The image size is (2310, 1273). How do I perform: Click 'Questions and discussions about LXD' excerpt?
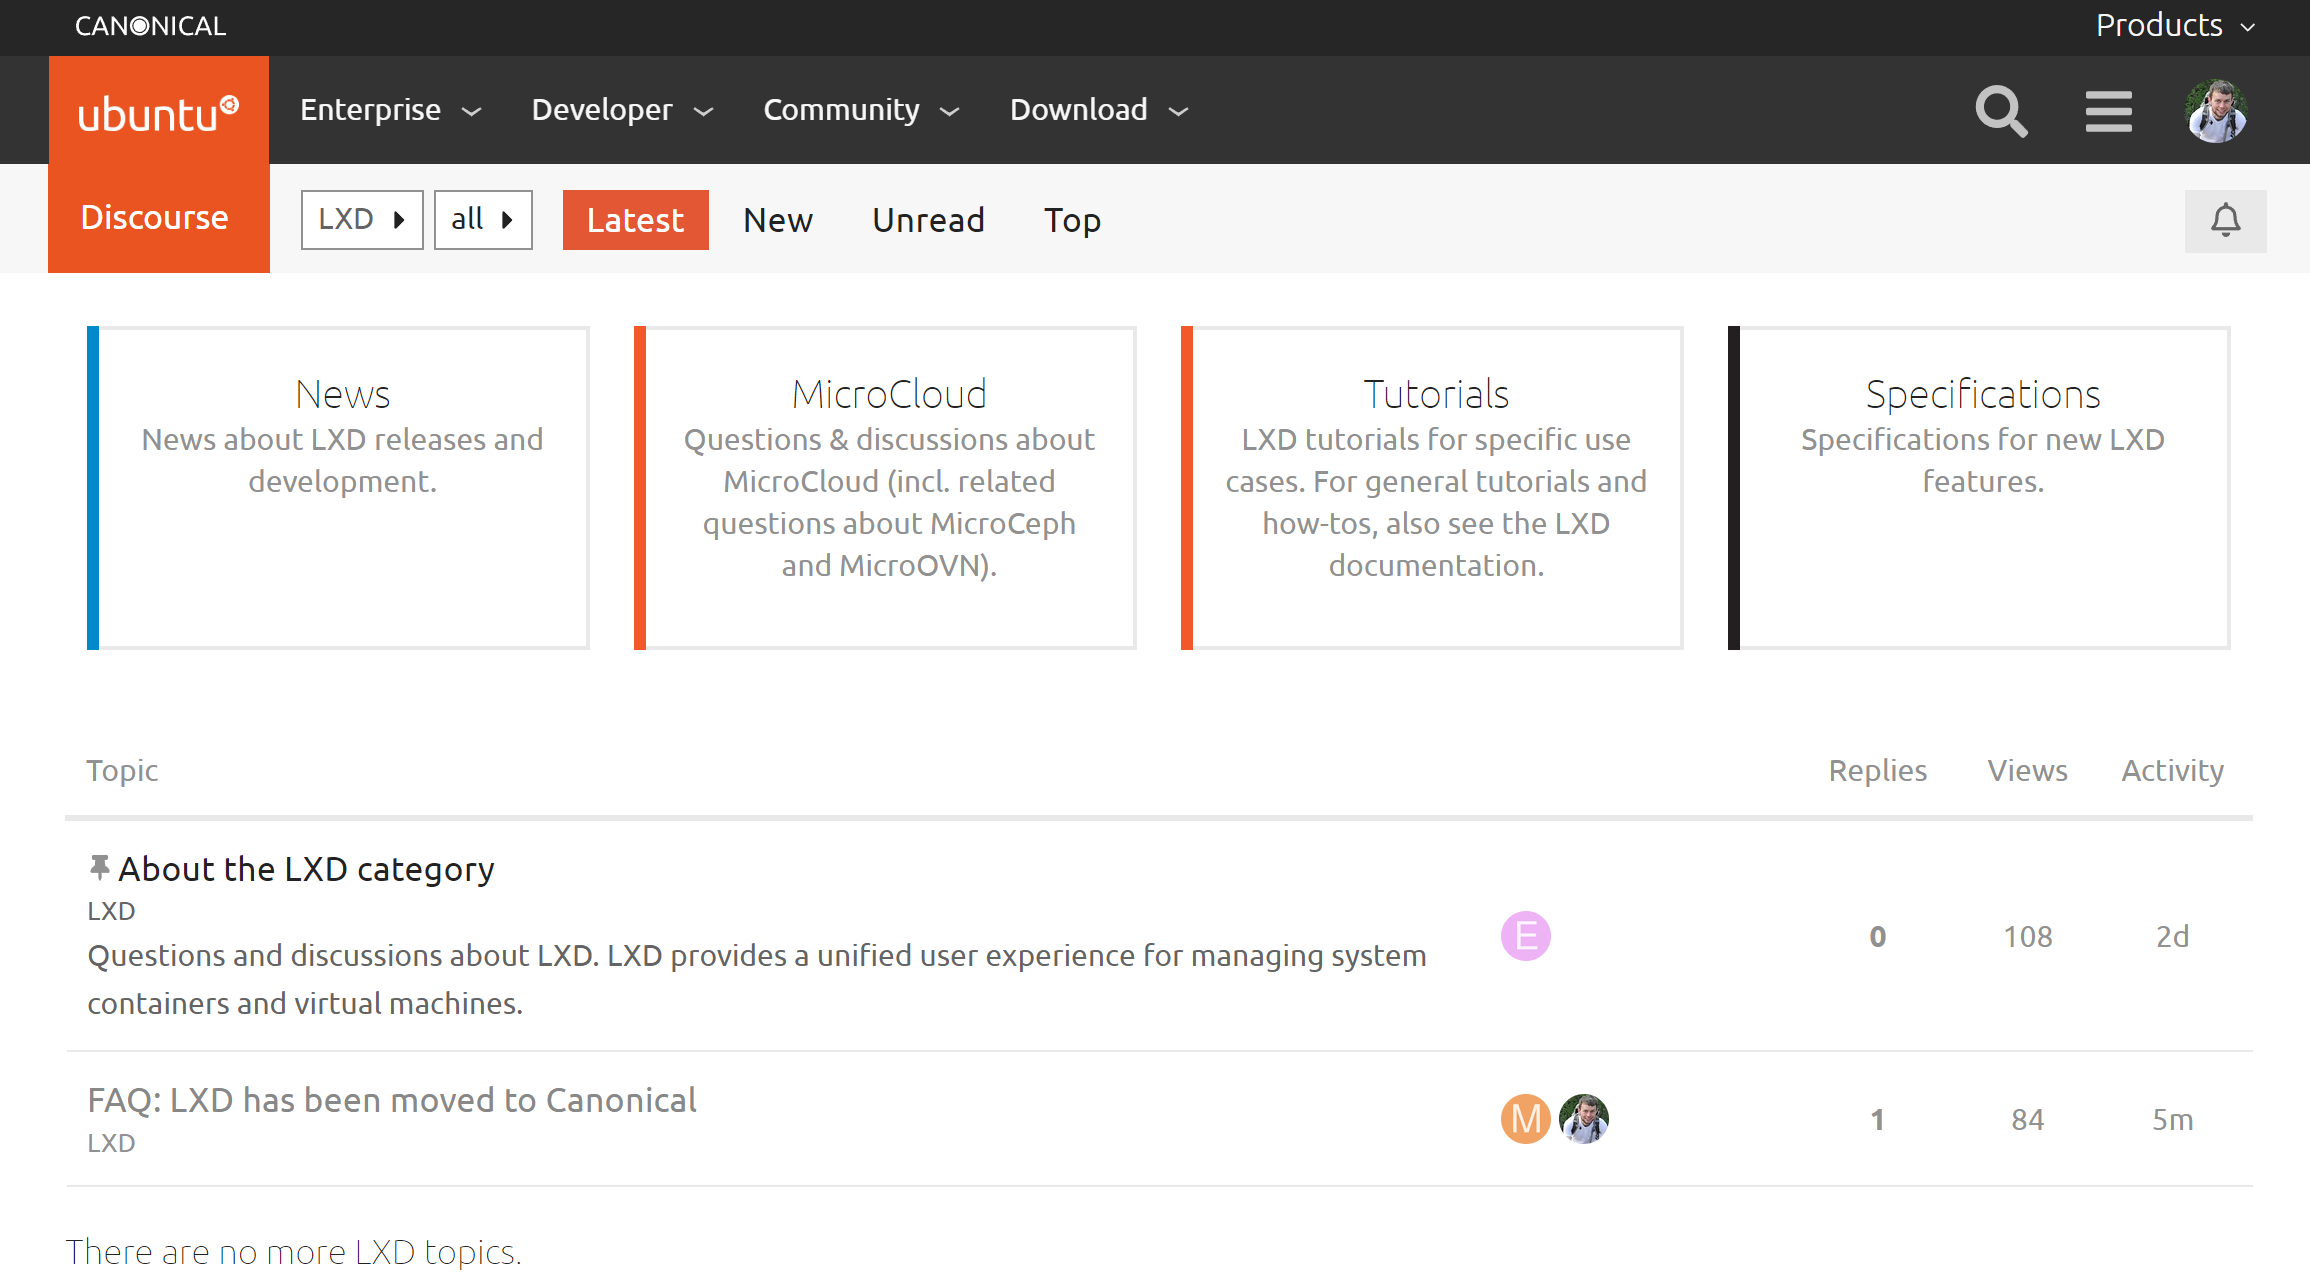tap(757, 979)
